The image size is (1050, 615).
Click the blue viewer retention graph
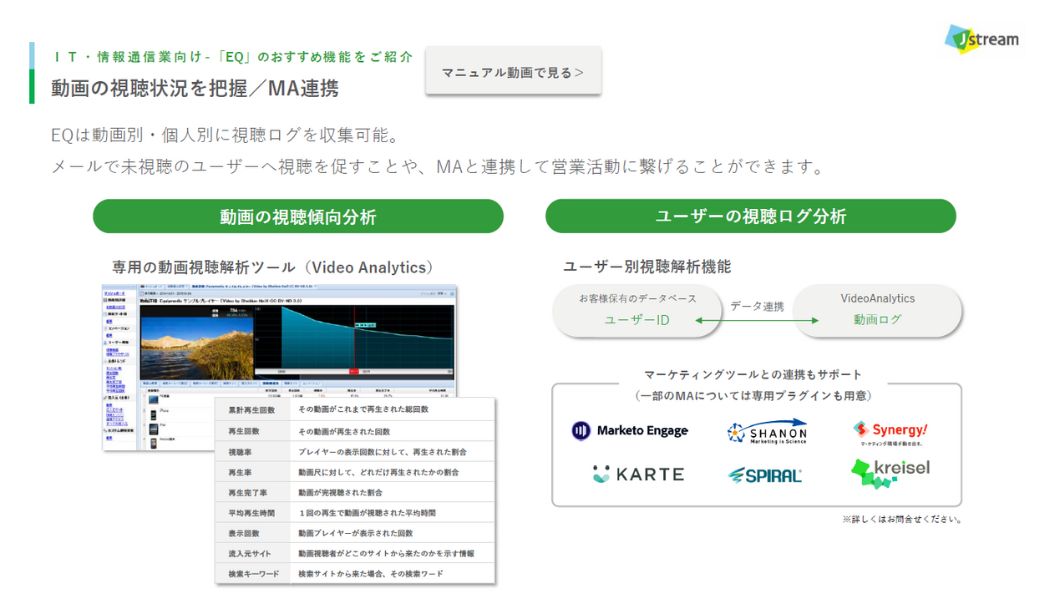(x=355, y=340)
